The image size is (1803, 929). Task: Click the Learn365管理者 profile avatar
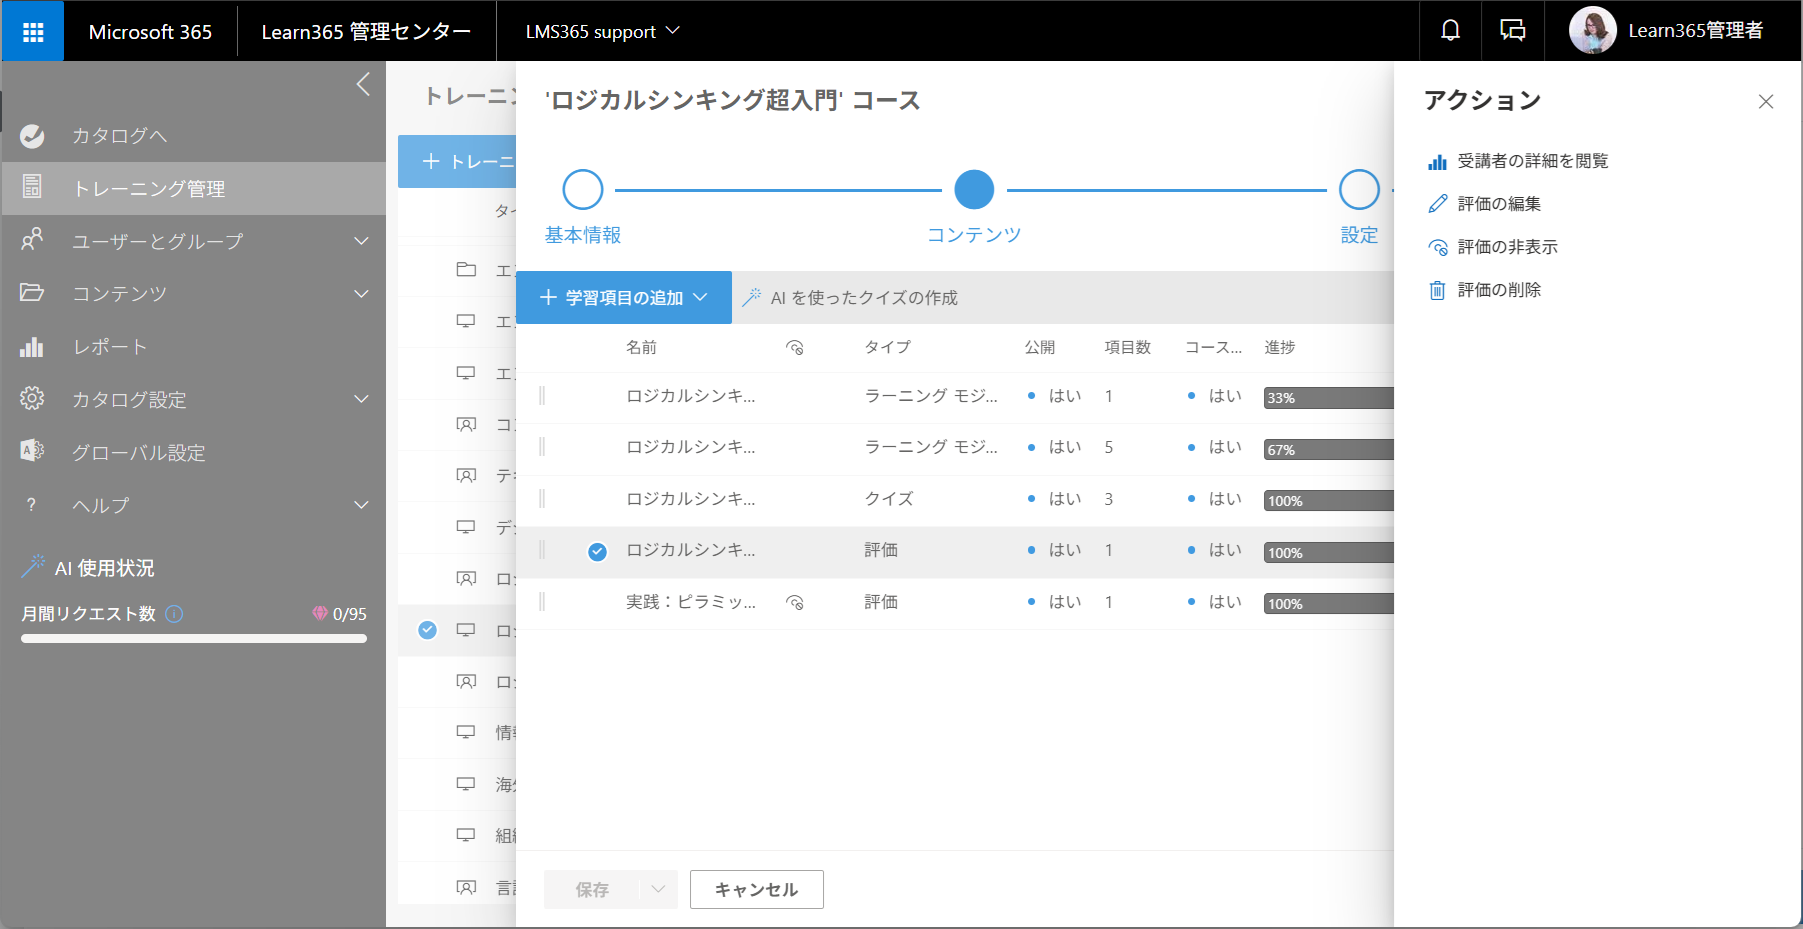coord(1592,31)
